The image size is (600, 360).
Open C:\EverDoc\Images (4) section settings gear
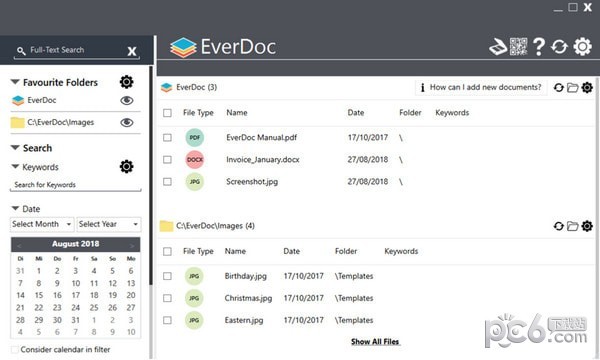click(587, 226)
